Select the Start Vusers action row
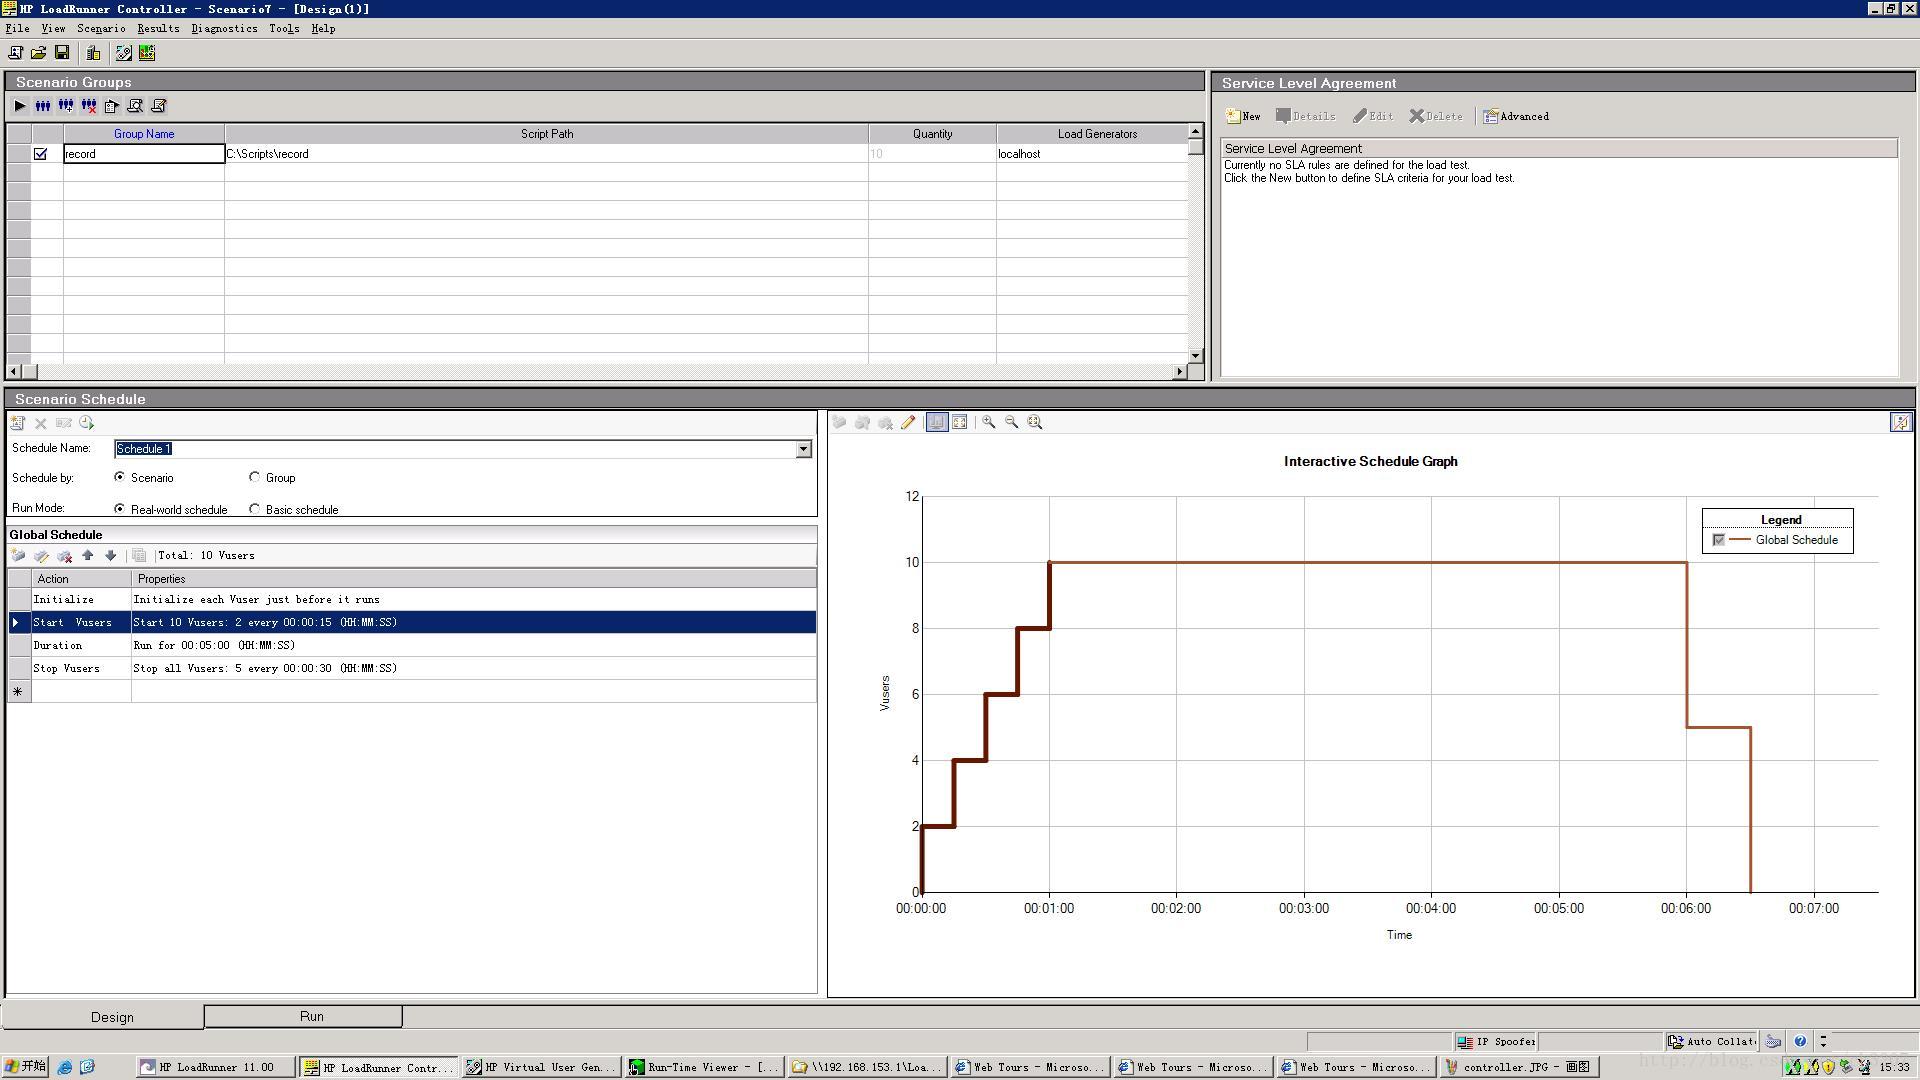Screen dimensions: 1920x1080 (x=411, y=623)
